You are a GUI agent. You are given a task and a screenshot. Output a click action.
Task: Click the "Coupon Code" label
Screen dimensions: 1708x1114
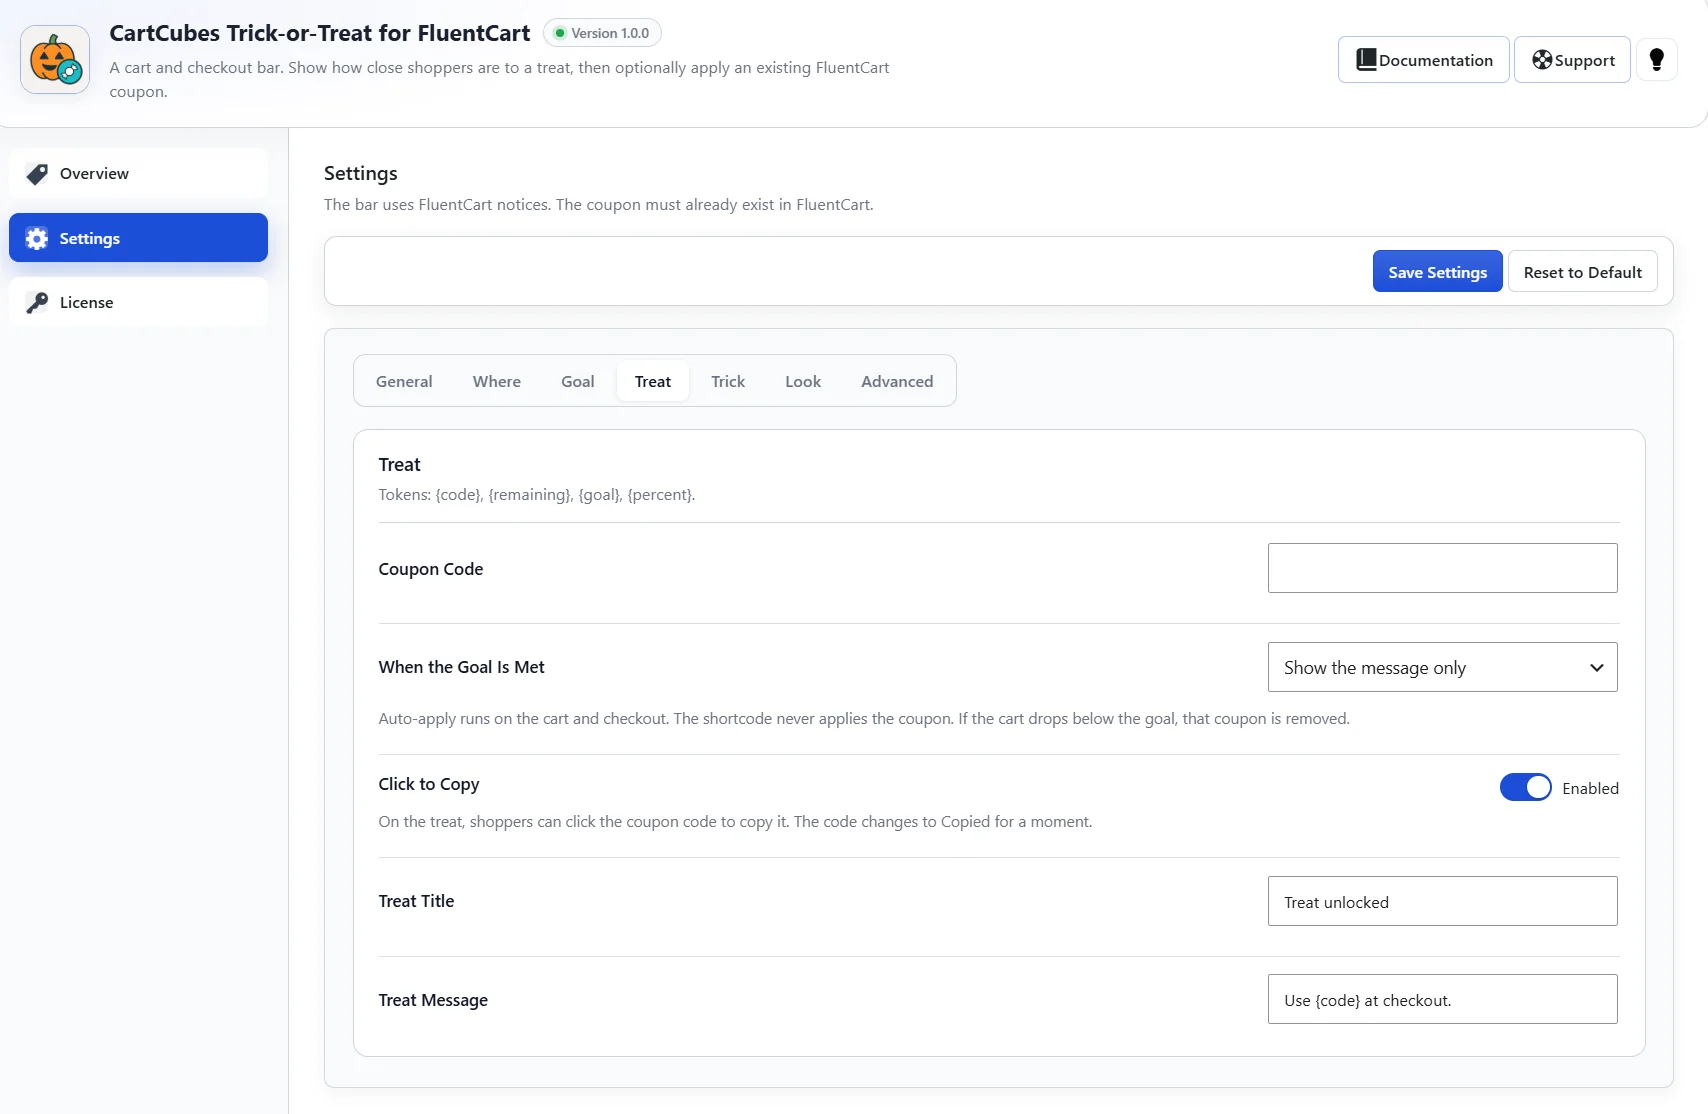[431, 569]
